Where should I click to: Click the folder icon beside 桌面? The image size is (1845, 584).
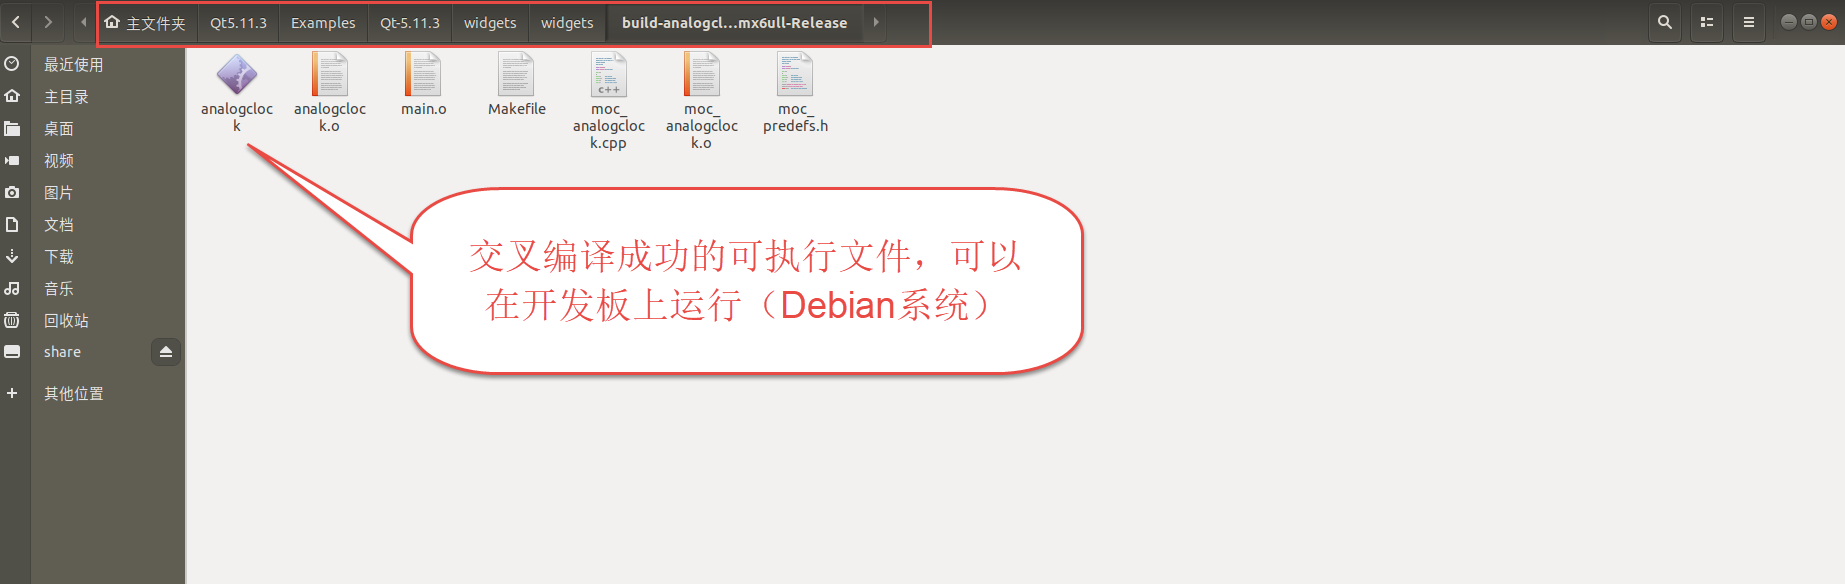(x=12, y=128)
